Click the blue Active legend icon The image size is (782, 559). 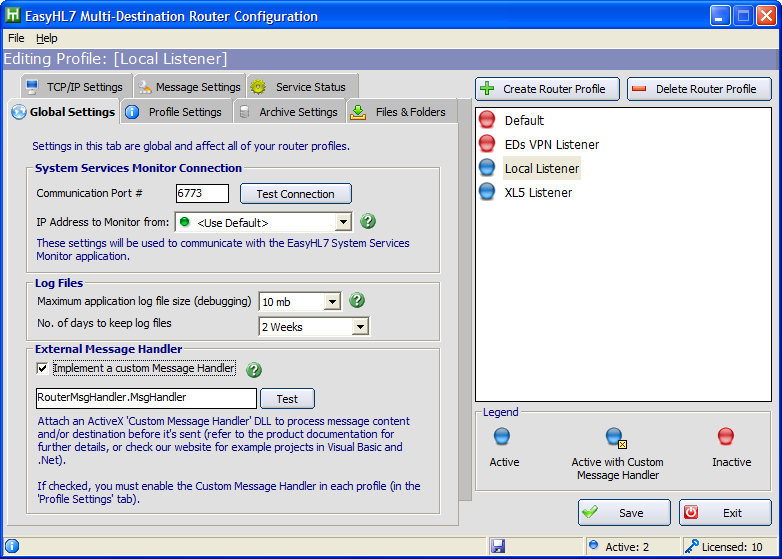pyautogui.click(x=502, y=436)
